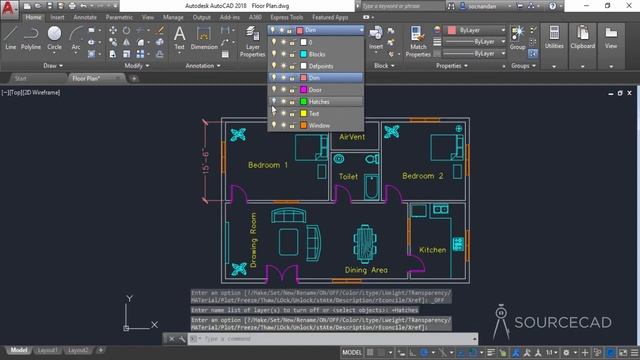Image resolution: width=640 pixels, height=360 pixels.
Task: Turn off the Window layer bulb
Action: coord(273,125)
